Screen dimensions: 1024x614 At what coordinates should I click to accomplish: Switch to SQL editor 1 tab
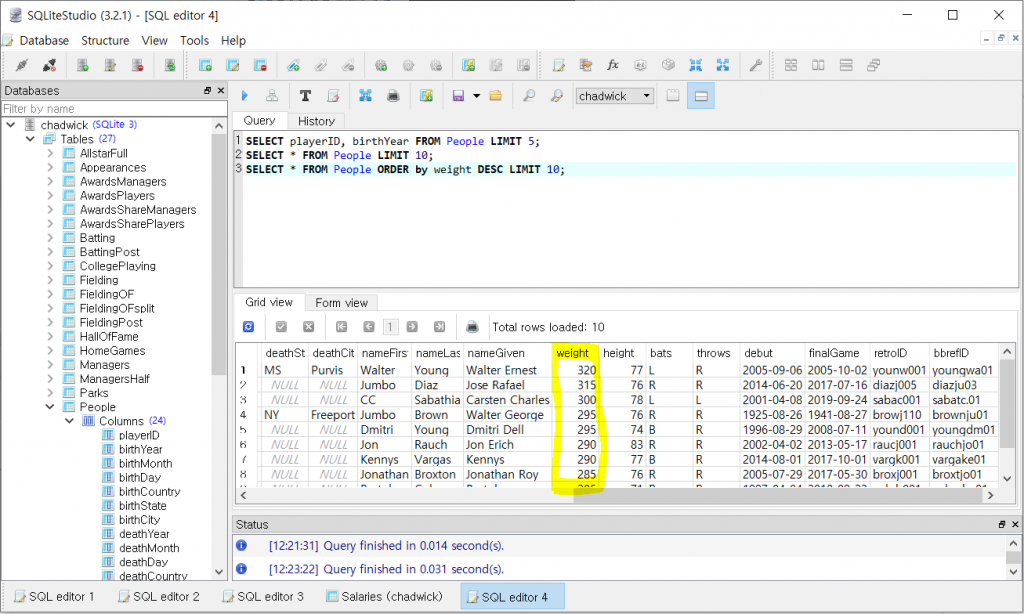[55, 596]
